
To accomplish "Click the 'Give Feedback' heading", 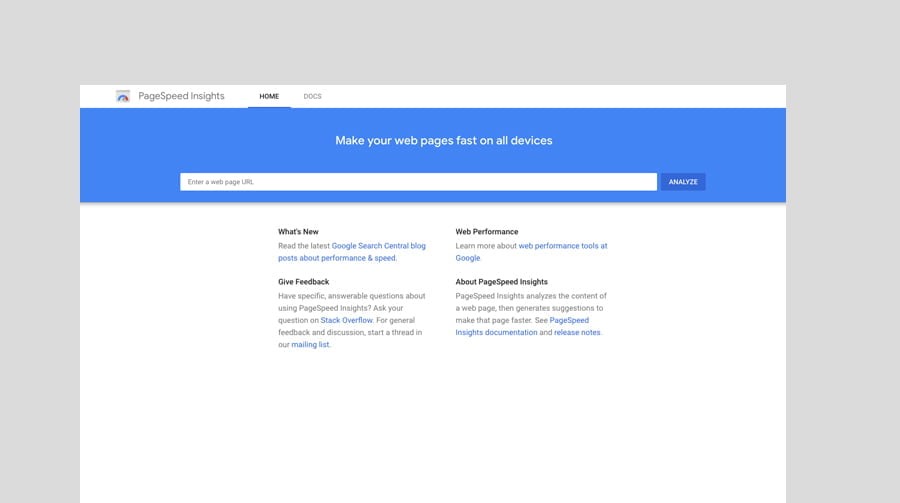I will pyautogui.click(x=304, y=282).
